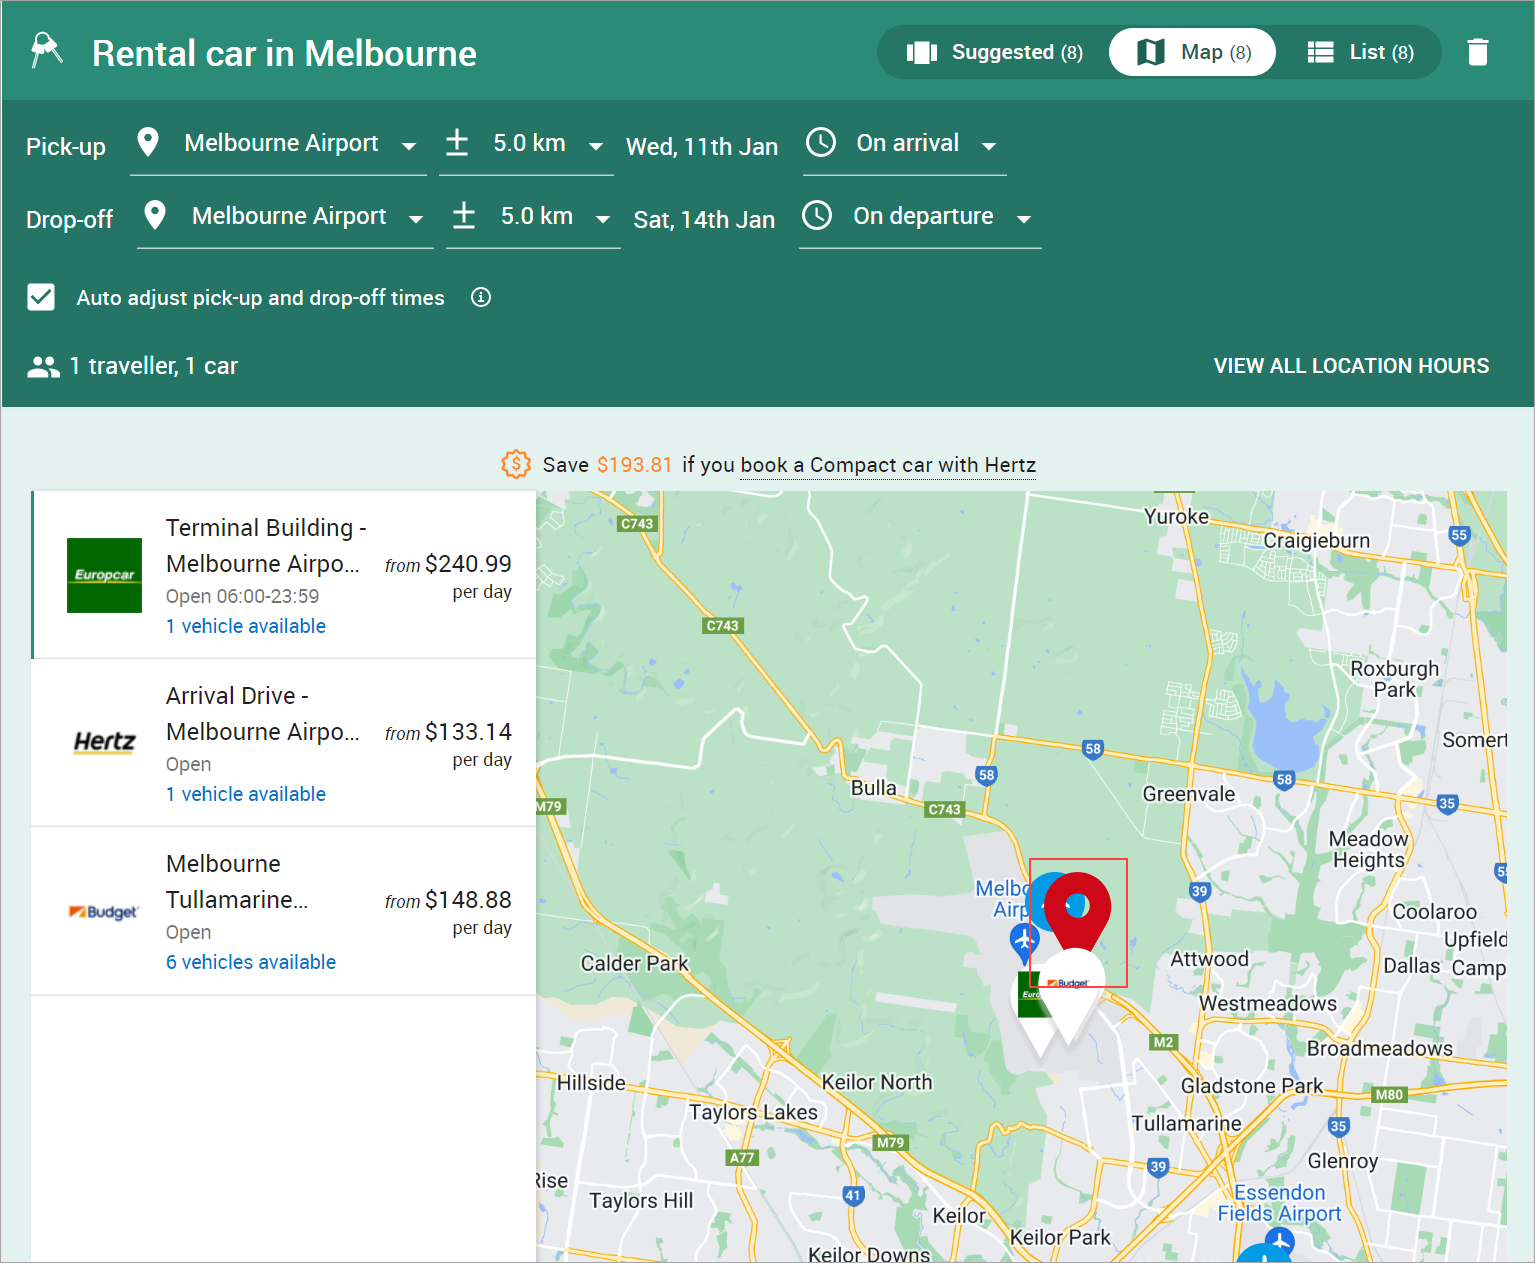Delete the rental car with trash icon
This screenshot has width=1535, height=1263.
(1478, 52)
